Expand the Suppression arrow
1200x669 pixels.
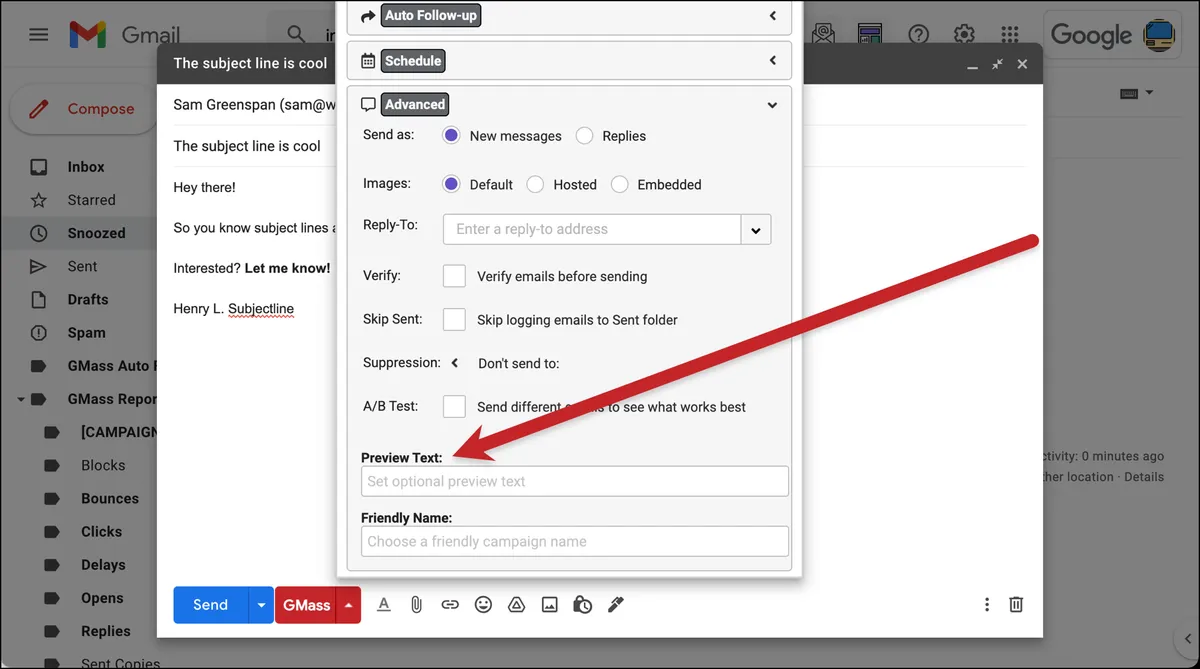454,363
